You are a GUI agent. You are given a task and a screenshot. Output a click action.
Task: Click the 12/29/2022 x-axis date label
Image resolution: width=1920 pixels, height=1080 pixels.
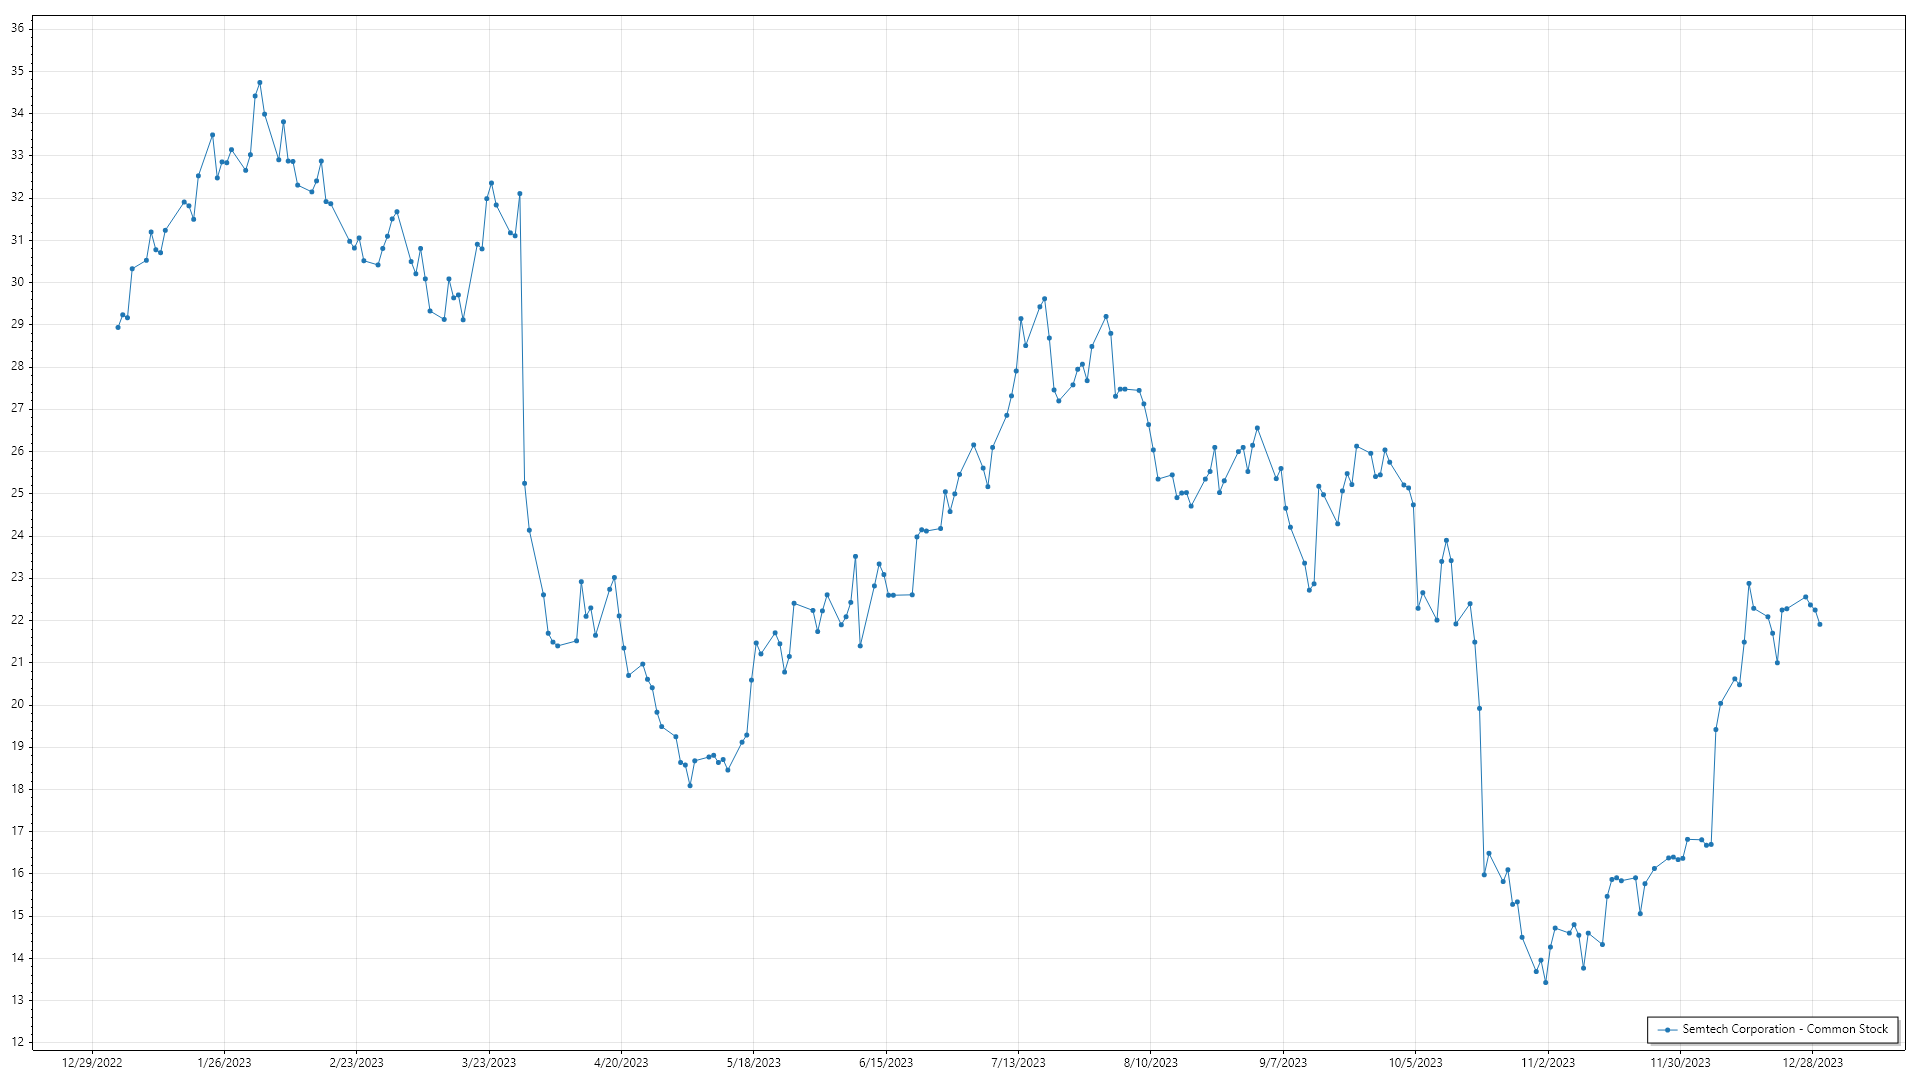coord(92,1063)
